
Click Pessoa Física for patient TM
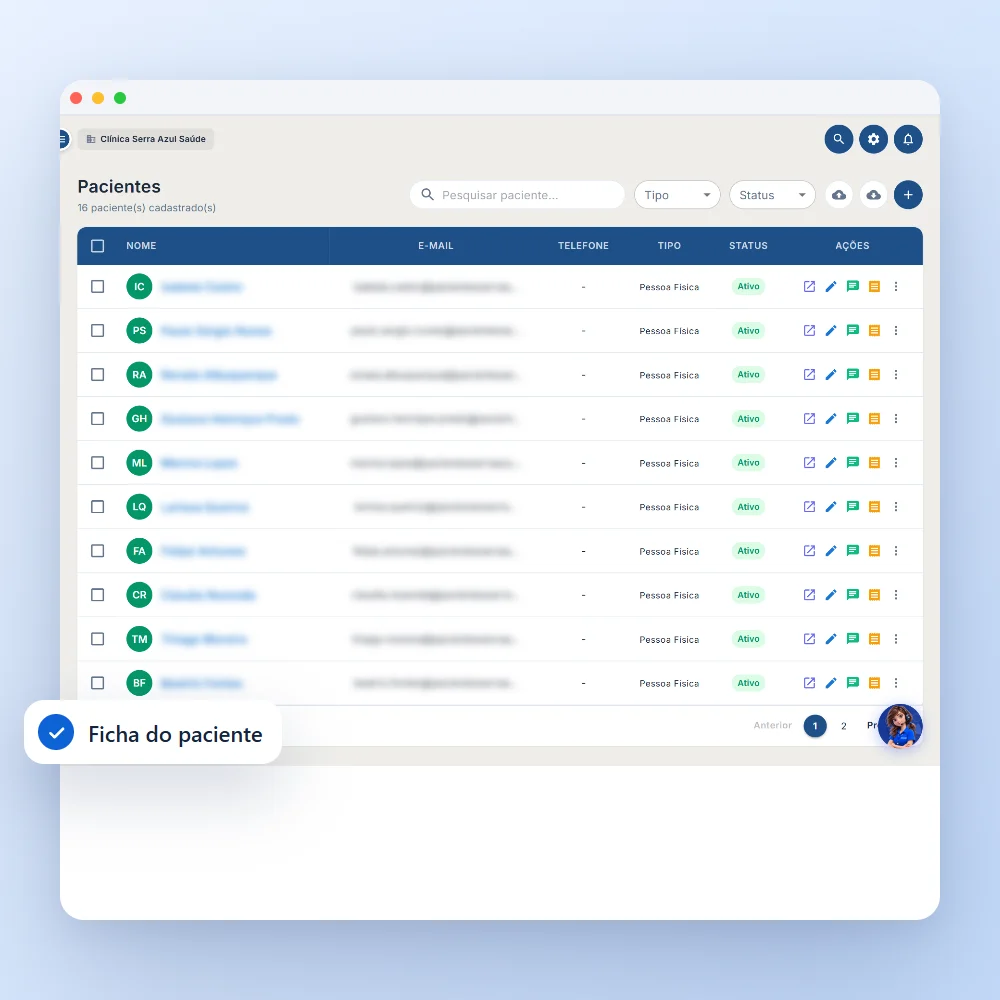(669, 640)
